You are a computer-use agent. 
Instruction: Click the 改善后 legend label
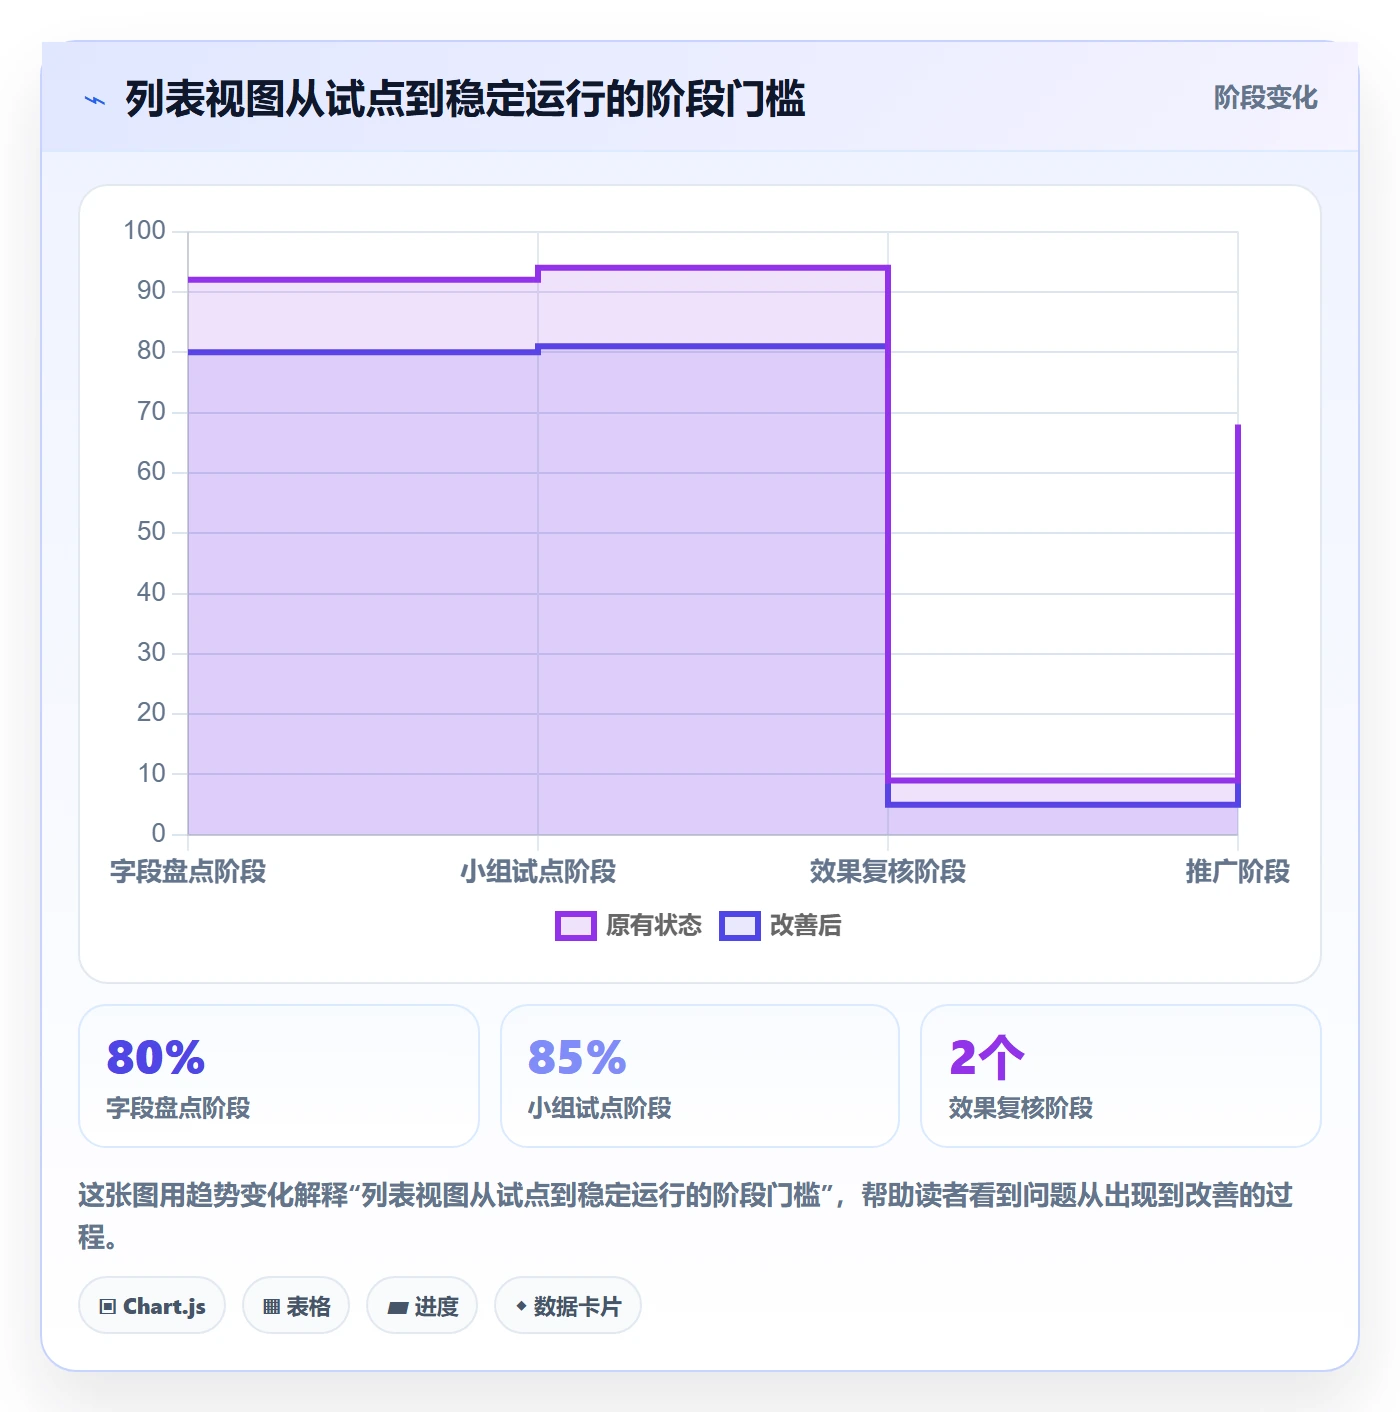[x=805, y=926]
